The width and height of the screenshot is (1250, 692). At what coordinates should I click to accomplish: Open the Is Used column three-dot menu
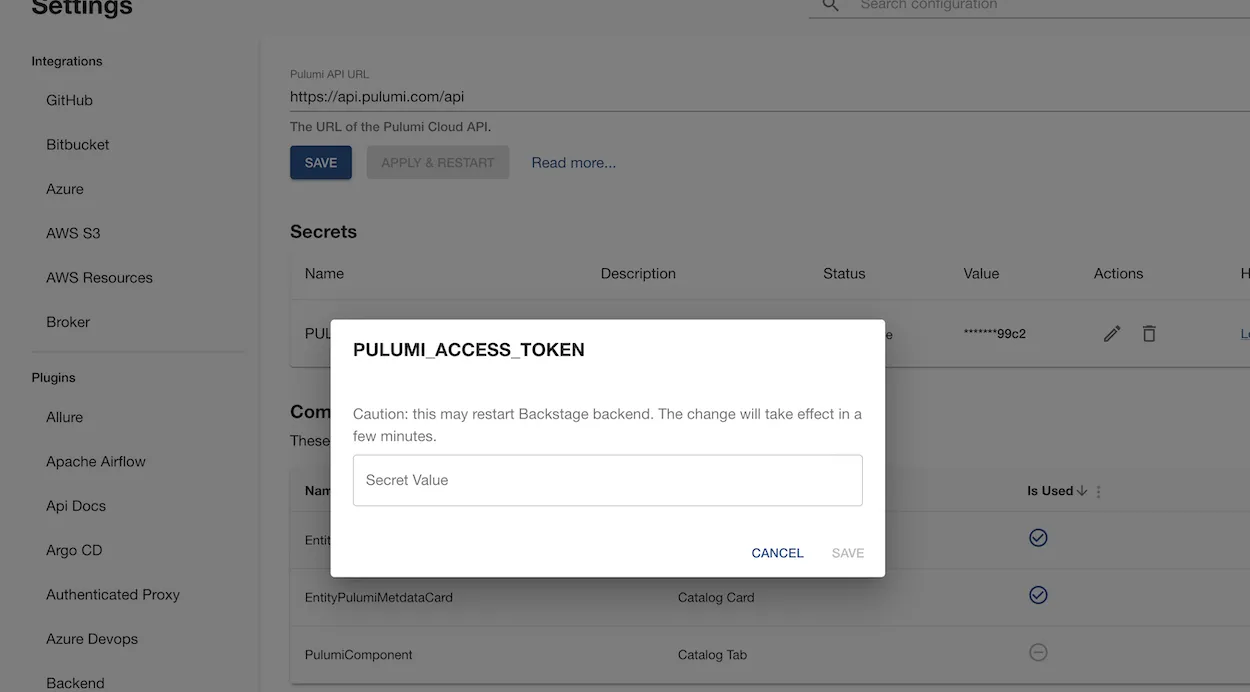pos(1098,490)
